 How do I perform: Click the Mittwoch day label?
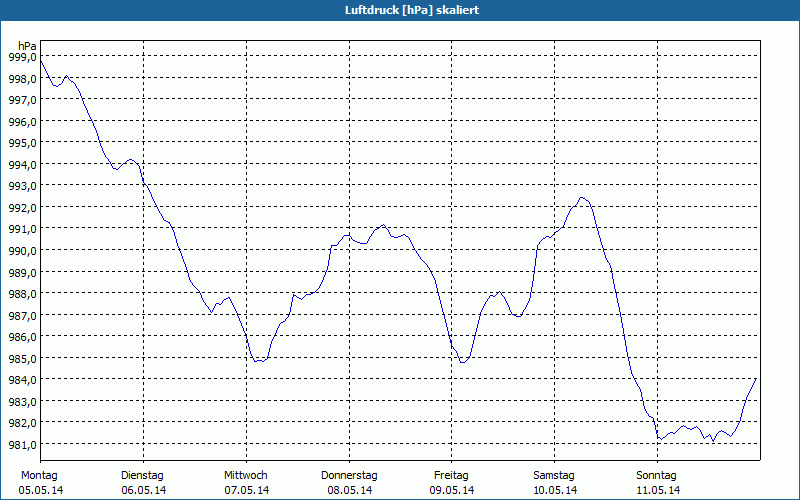(x=246, y=476)
